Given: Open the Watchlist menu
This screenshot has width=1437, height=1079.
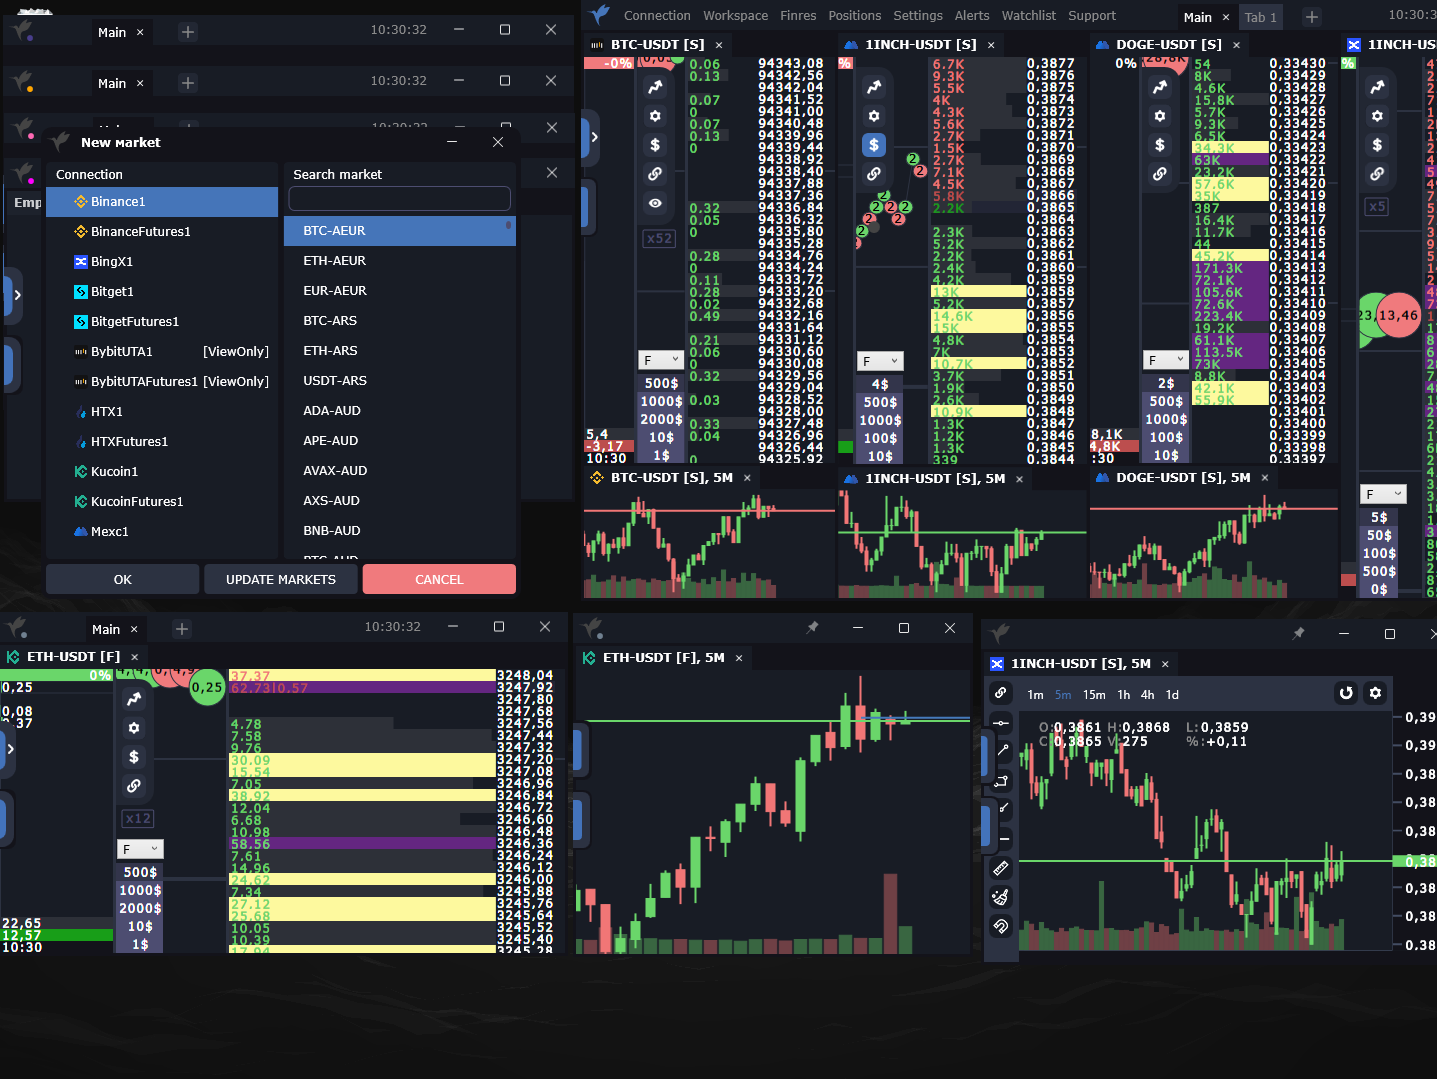Looking at the screenshot, I should coord(1028,16).
